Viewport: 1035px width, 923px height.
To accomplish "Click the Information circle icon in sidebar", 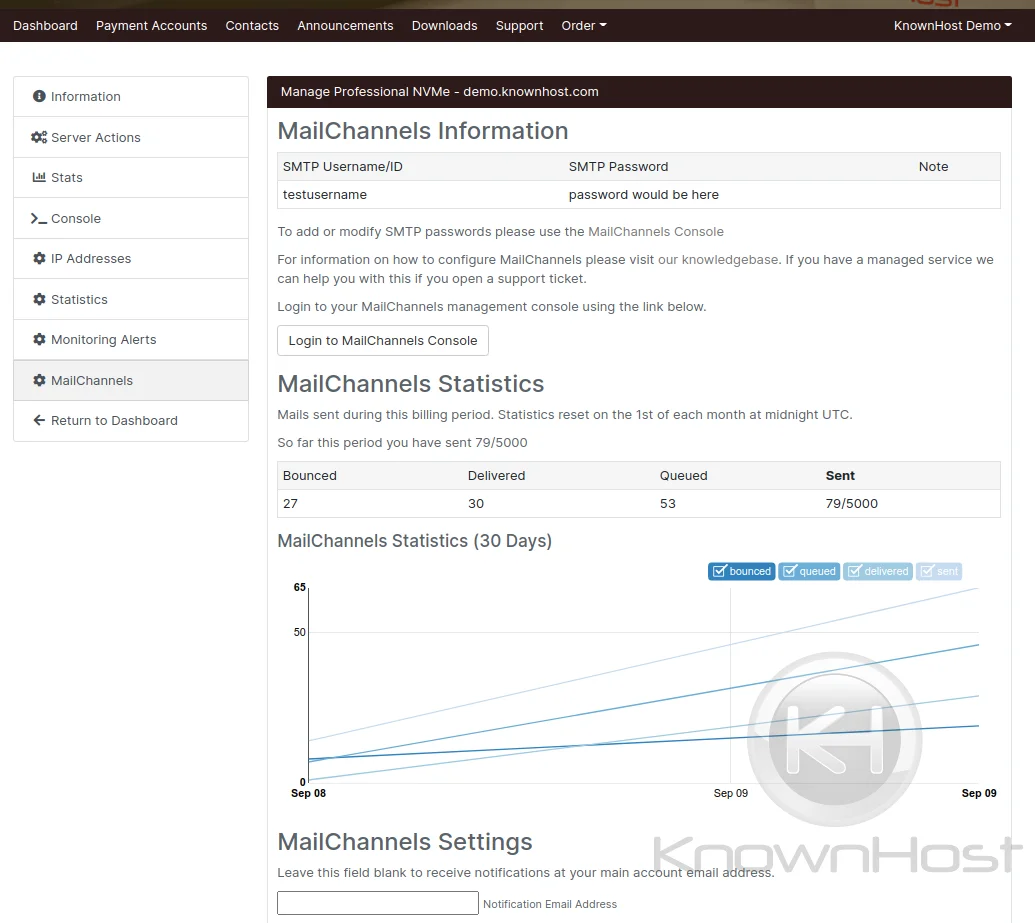I will (39, 97).
